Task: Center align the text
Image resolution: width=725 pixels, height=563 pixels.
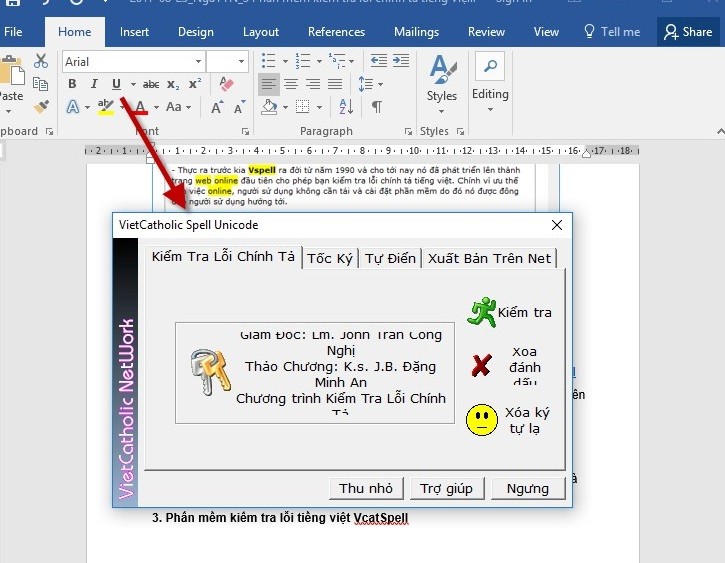Action: (x=291, y=84)
